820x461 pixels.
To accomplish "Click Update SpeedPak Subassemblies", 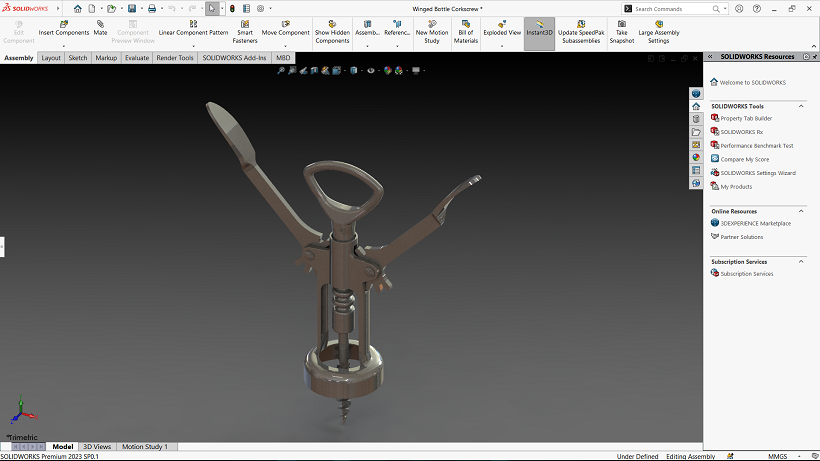I will click(x=581, y=32).
